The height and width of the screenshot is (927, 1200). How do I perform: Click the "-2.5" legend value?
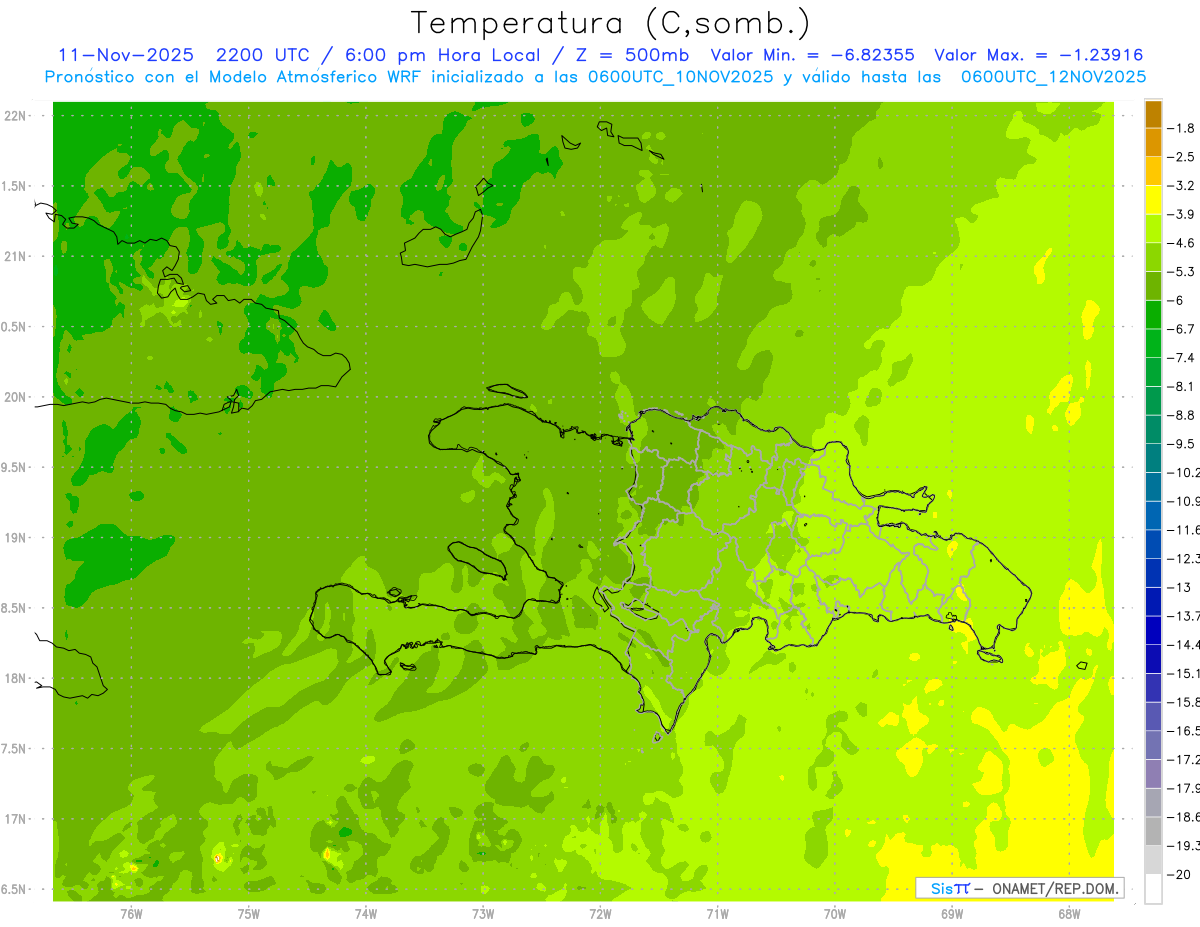[1182, 157]
